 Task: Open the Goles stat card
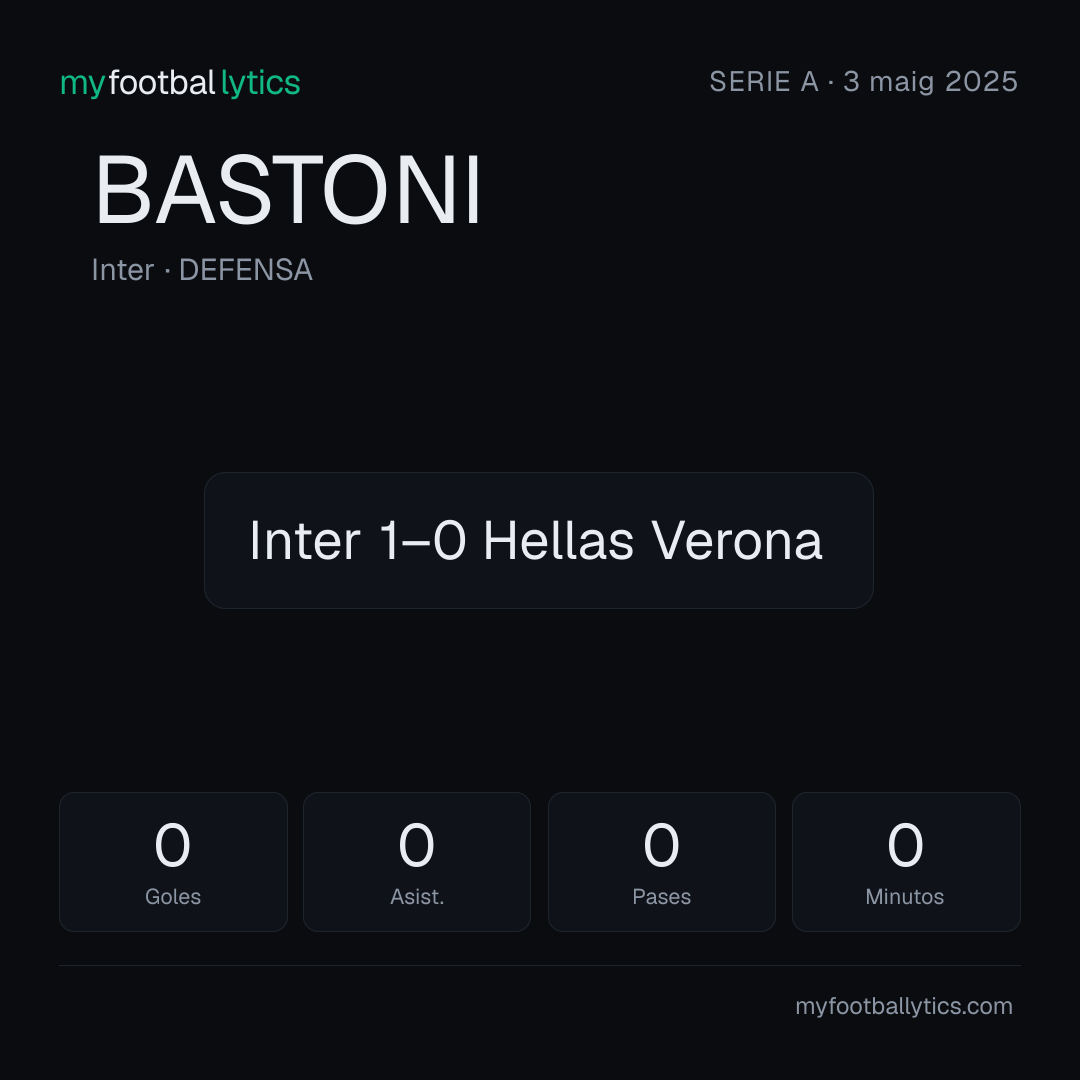tap(173, 862)
